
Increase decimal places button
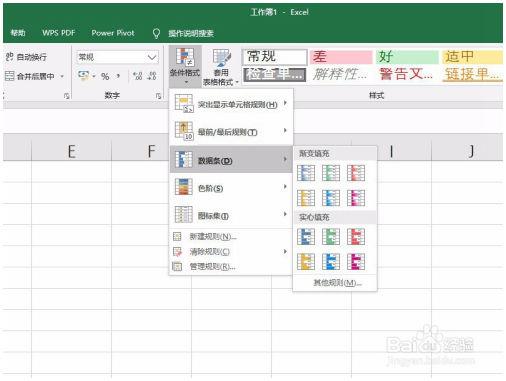(138, 76)
